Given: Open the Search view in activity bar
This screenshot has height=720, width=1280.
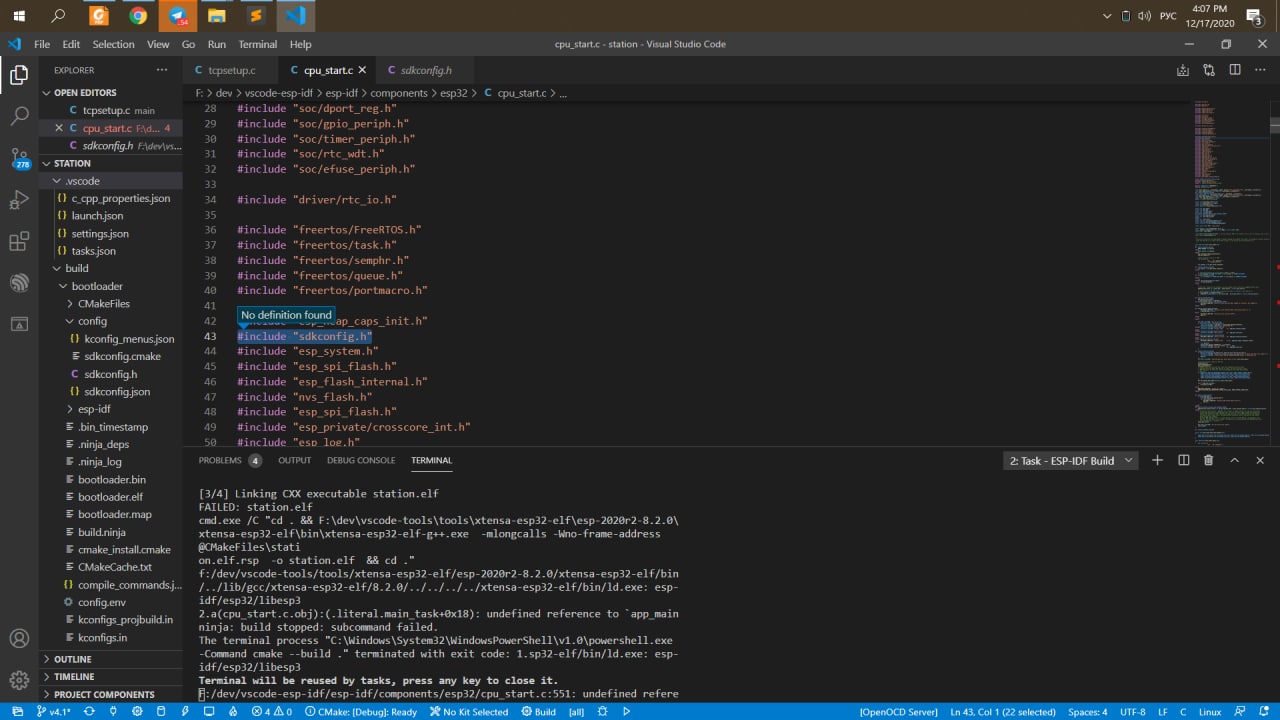Looking at the screenshot, I should pos(19,116).
